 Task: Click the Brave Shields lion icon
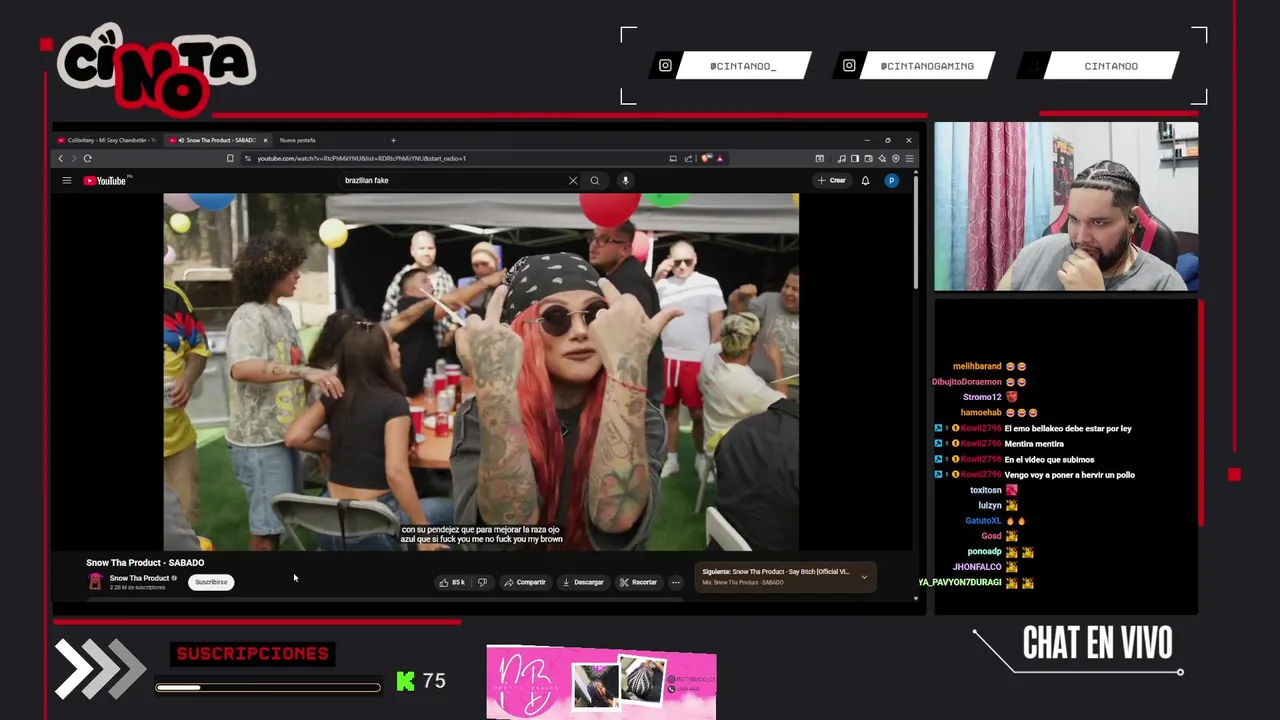tap(707, 158)
